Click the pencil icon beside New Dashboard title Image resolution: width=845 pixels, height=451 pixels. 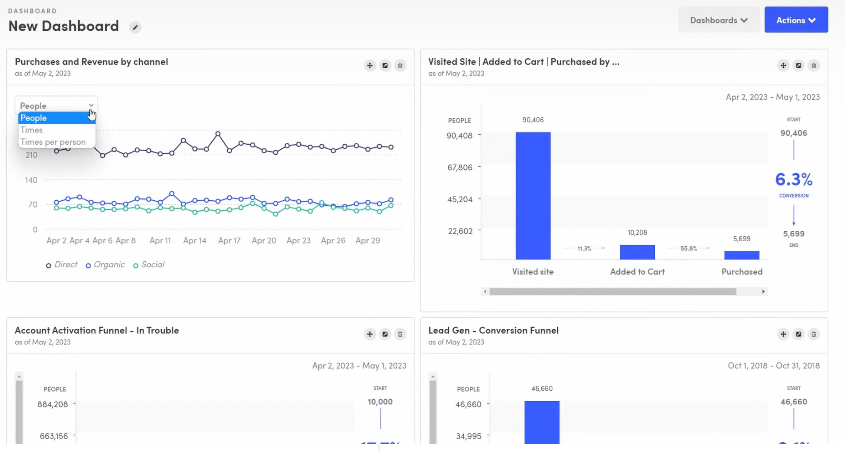[136, 27]
